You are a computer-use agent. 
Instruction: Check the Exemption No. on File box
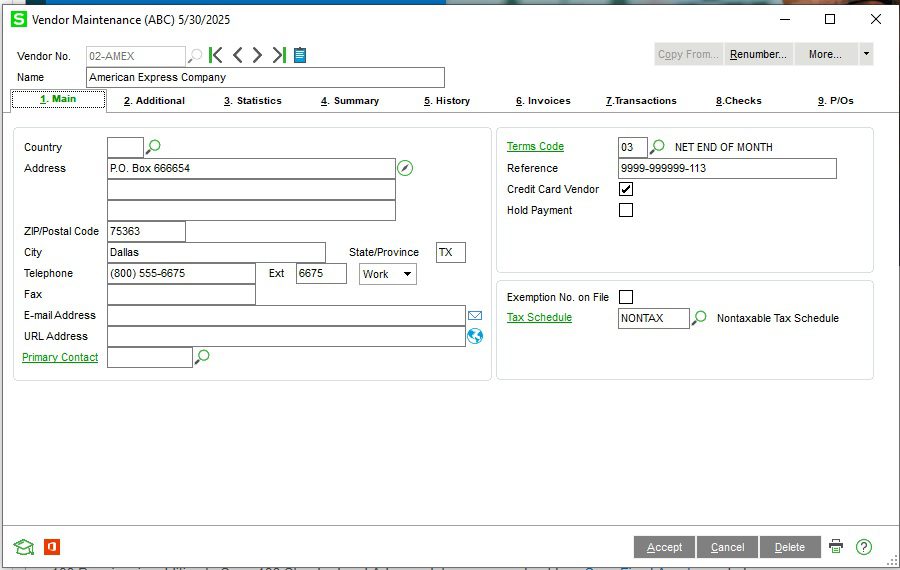coord(626,297)
